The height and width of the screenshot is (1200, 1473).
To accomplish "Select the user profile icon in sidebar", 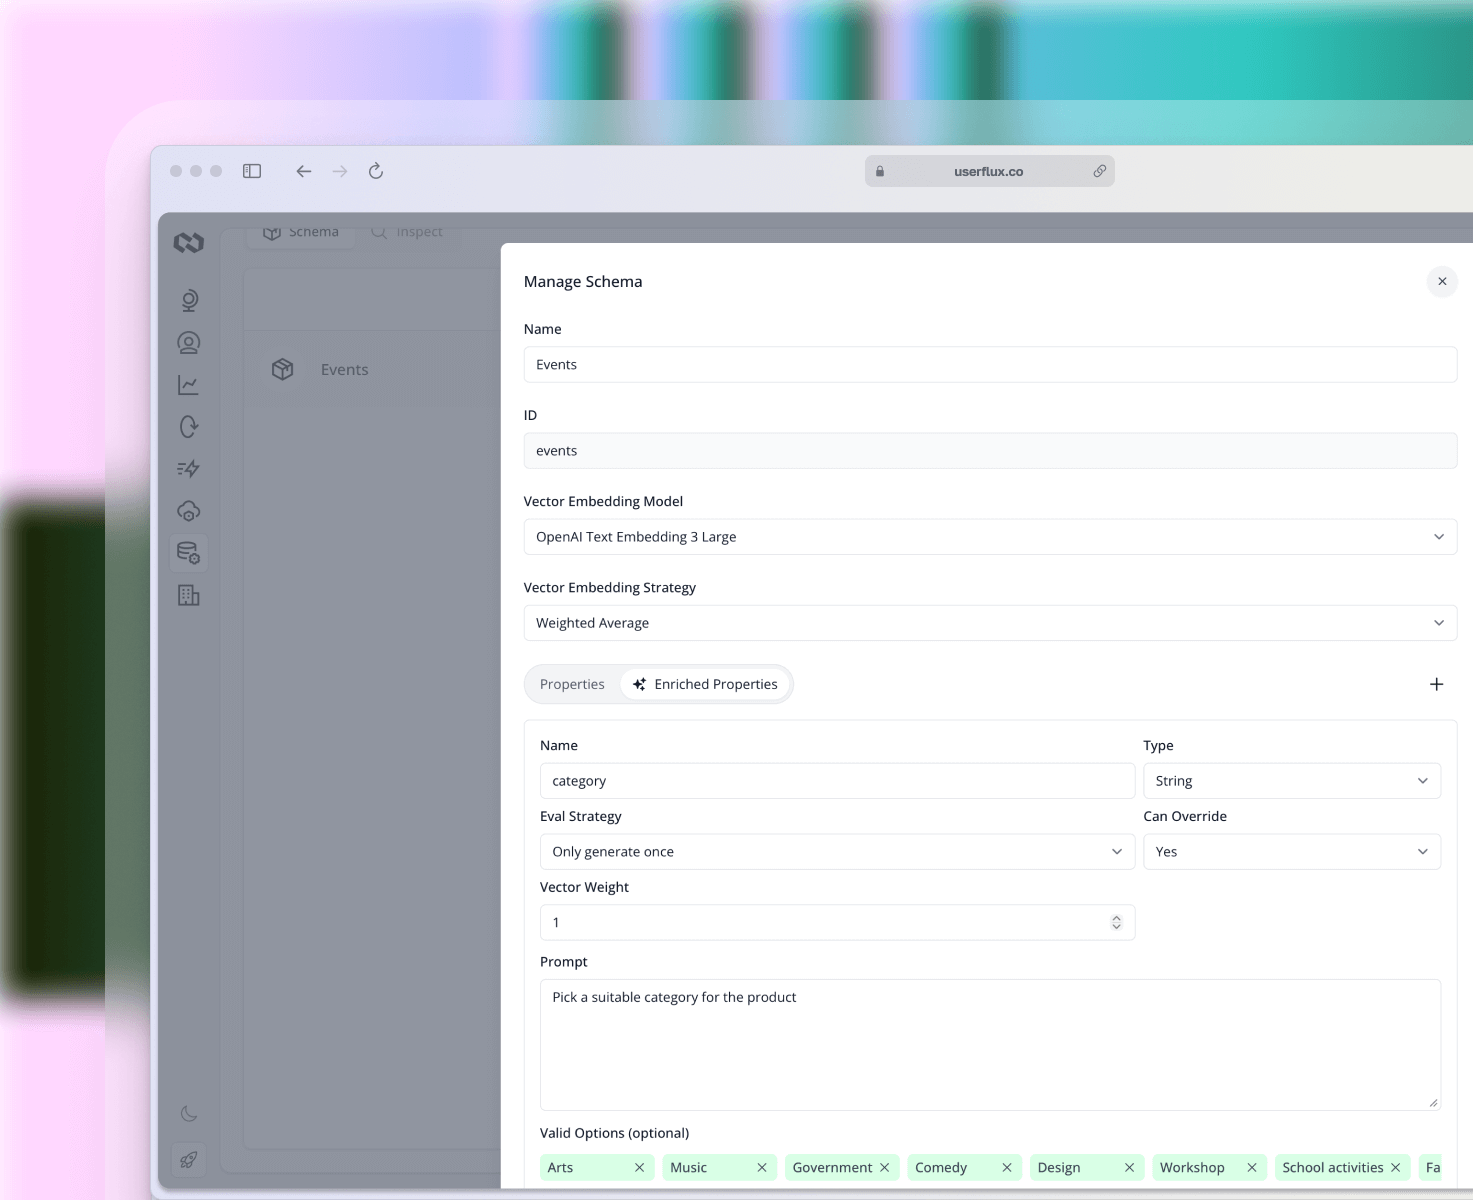I will click(x=188, y=342).
